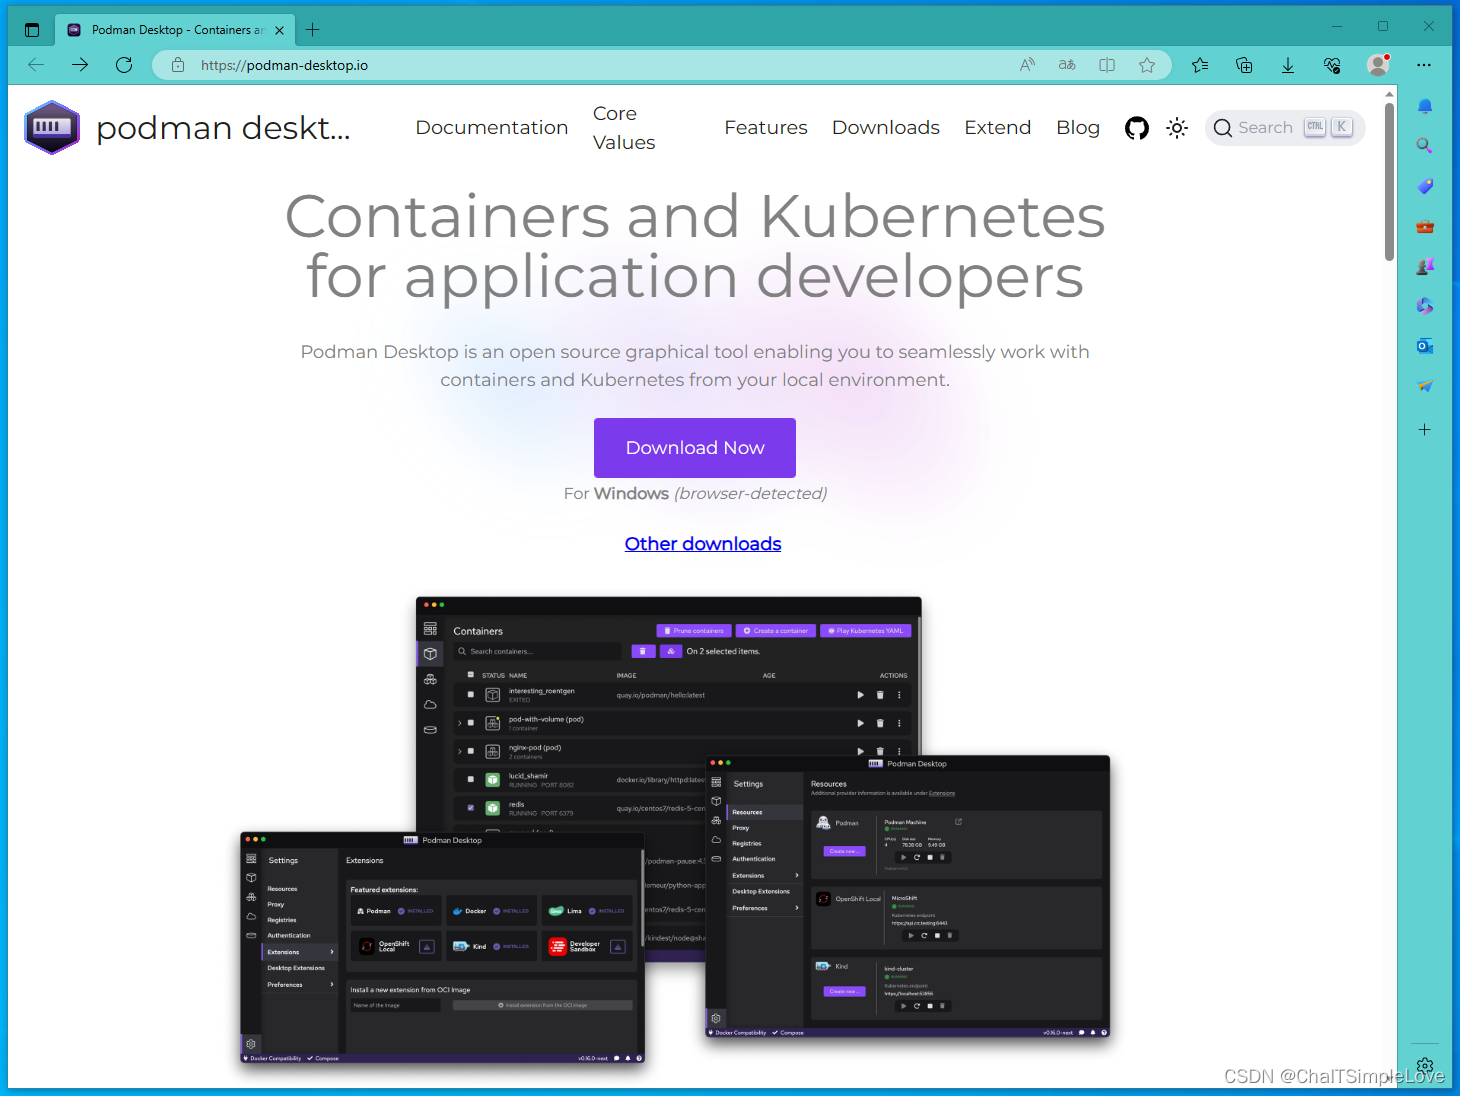Add sidebar app with plus icon

pyautogui.click(x=1425, y=429)
